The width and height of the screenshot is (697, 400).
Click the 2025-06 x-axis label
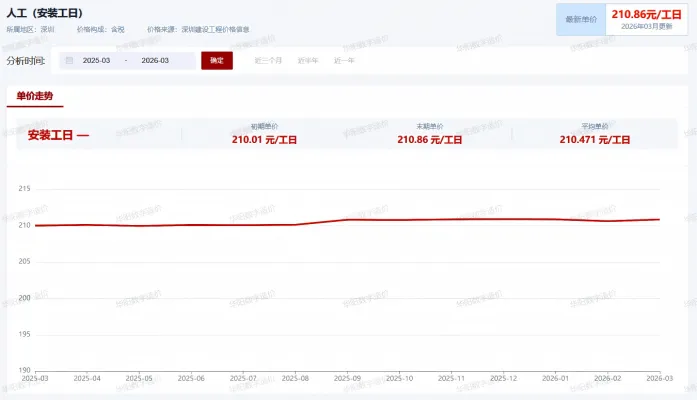point(191,378)
